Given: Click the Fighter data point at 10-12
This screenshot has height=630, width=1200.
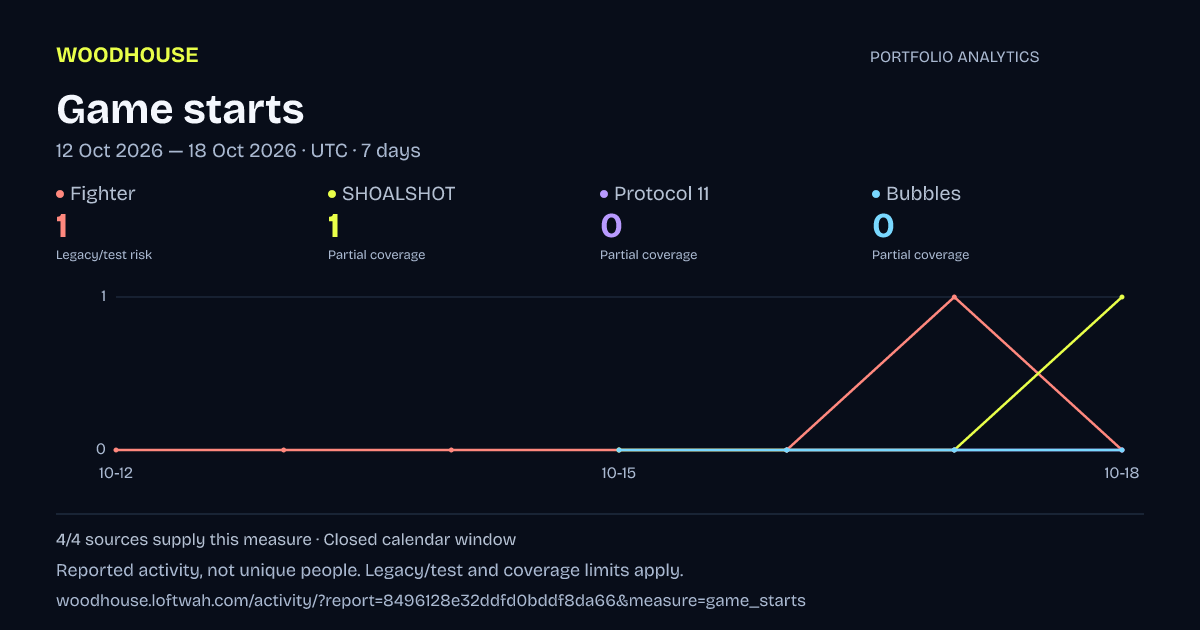Looking at the screenshot, I should 116,450.
